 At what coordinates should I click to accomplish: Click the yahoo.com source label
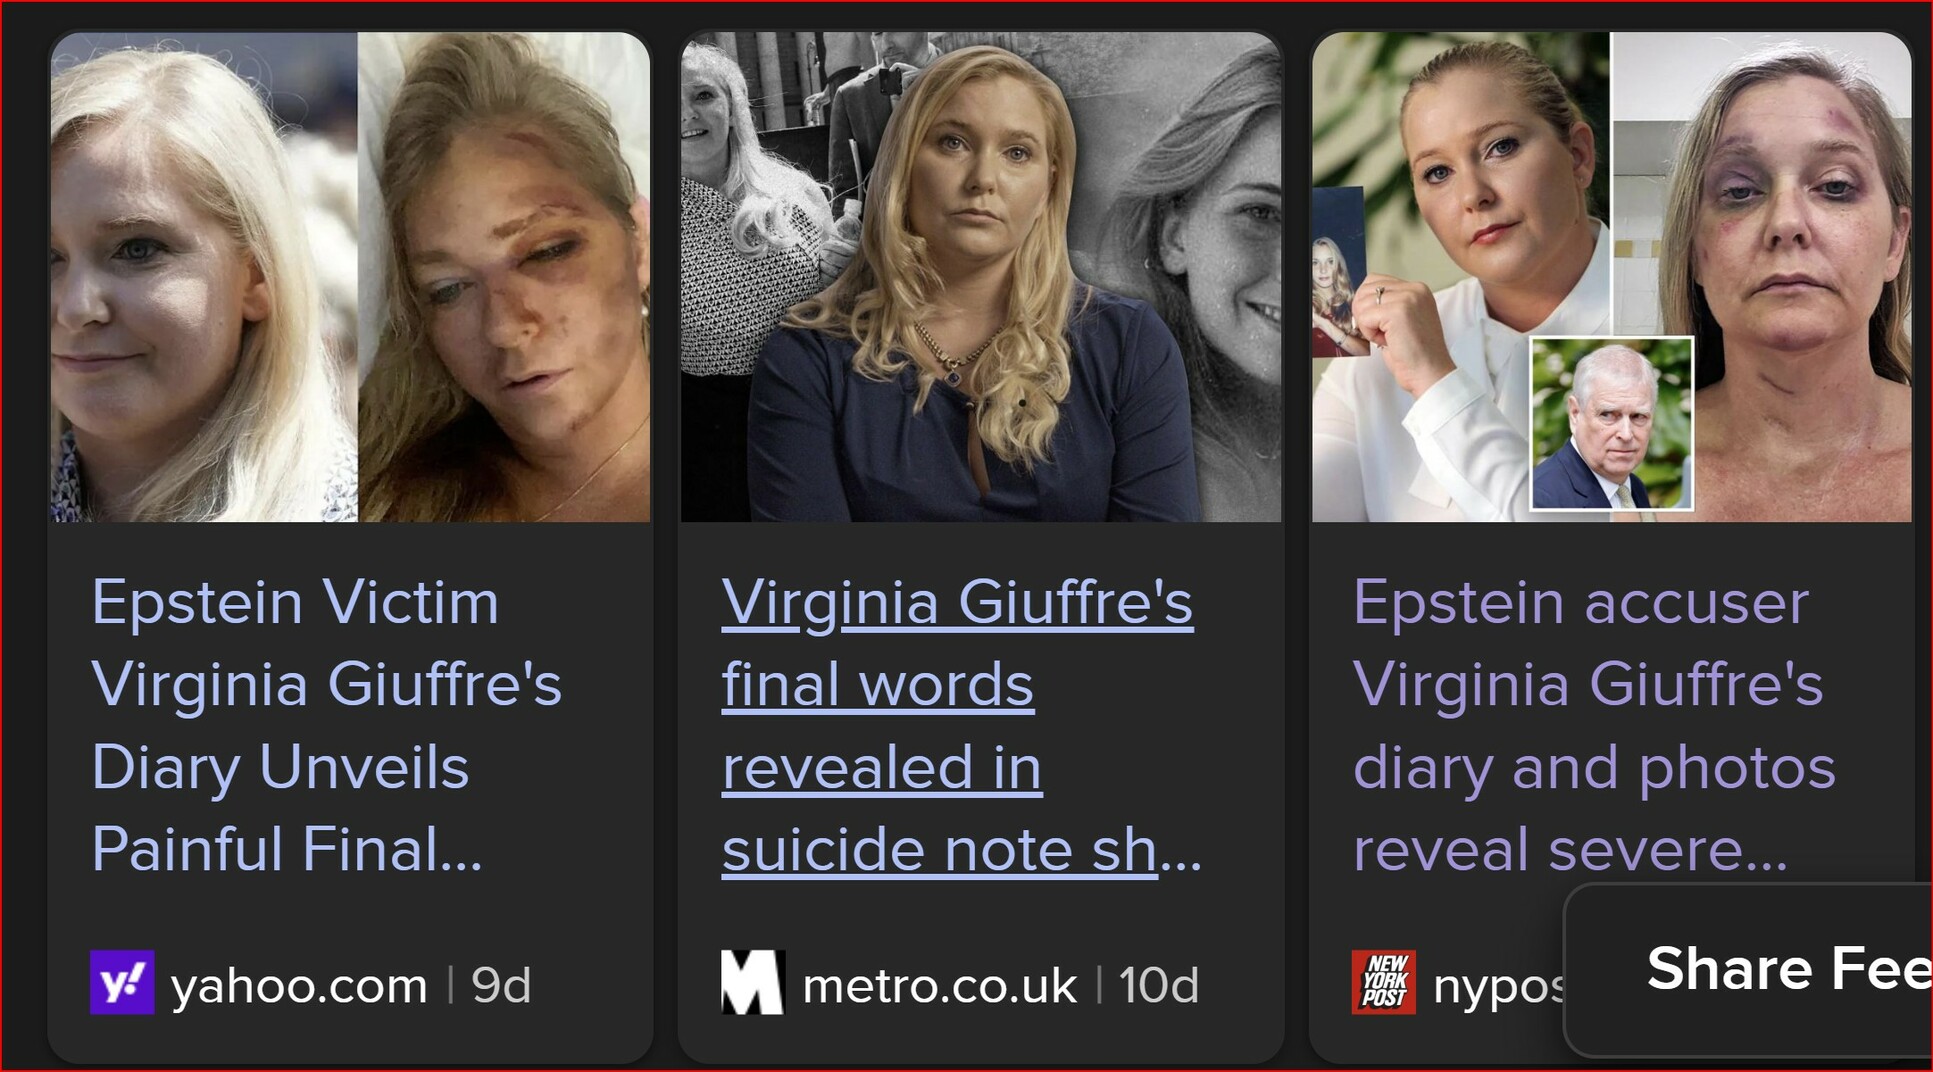pyautogui.click(x=299, y=985)
